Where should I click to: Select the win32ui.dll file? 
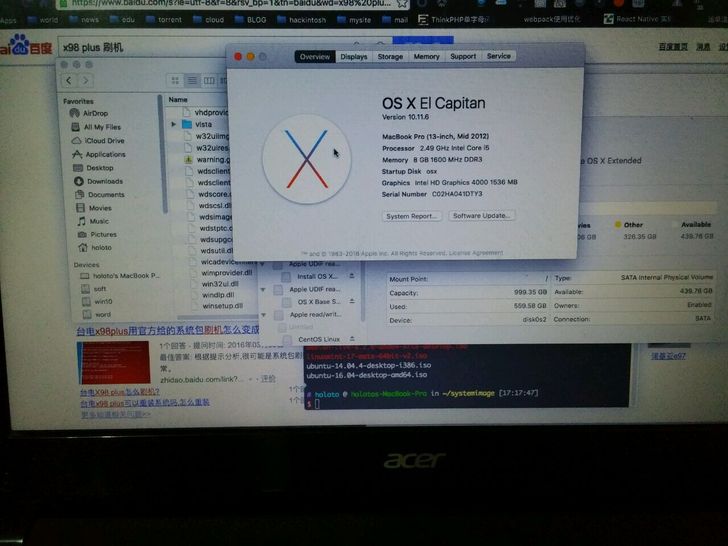click(220, 284)
